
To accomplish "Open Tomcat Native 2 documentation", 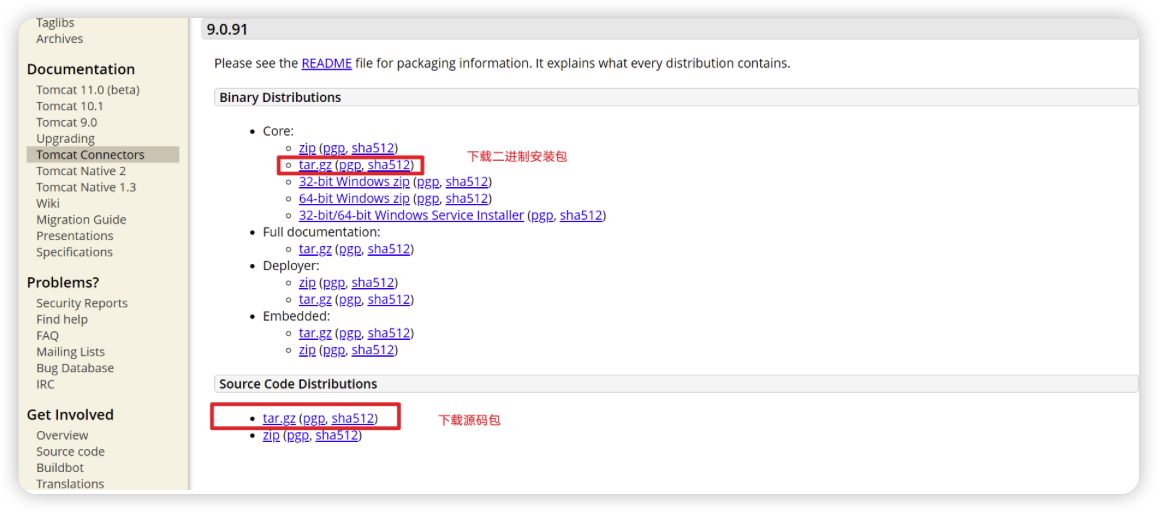I will [x=81, y=171].
